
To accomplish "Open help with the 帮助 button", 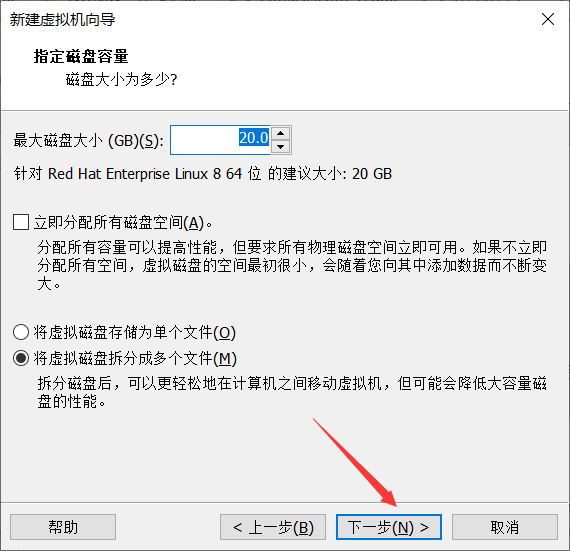I will [63, 527].
